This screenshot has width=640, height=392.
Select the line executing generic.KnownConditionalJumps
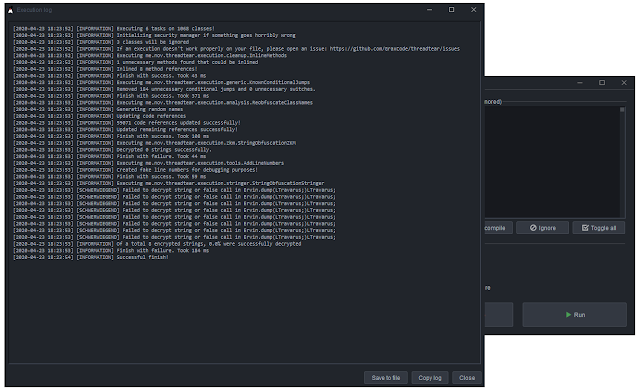[161, 82]
